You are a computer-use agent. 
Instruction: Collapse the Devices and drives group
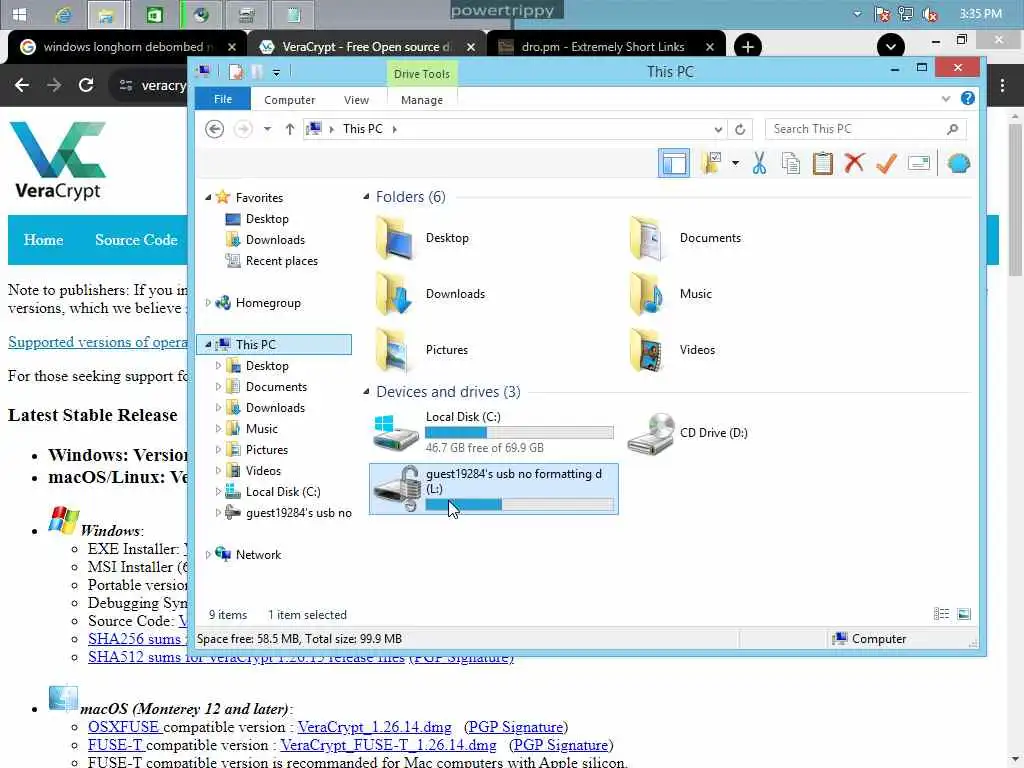click(x=366, y=392)
